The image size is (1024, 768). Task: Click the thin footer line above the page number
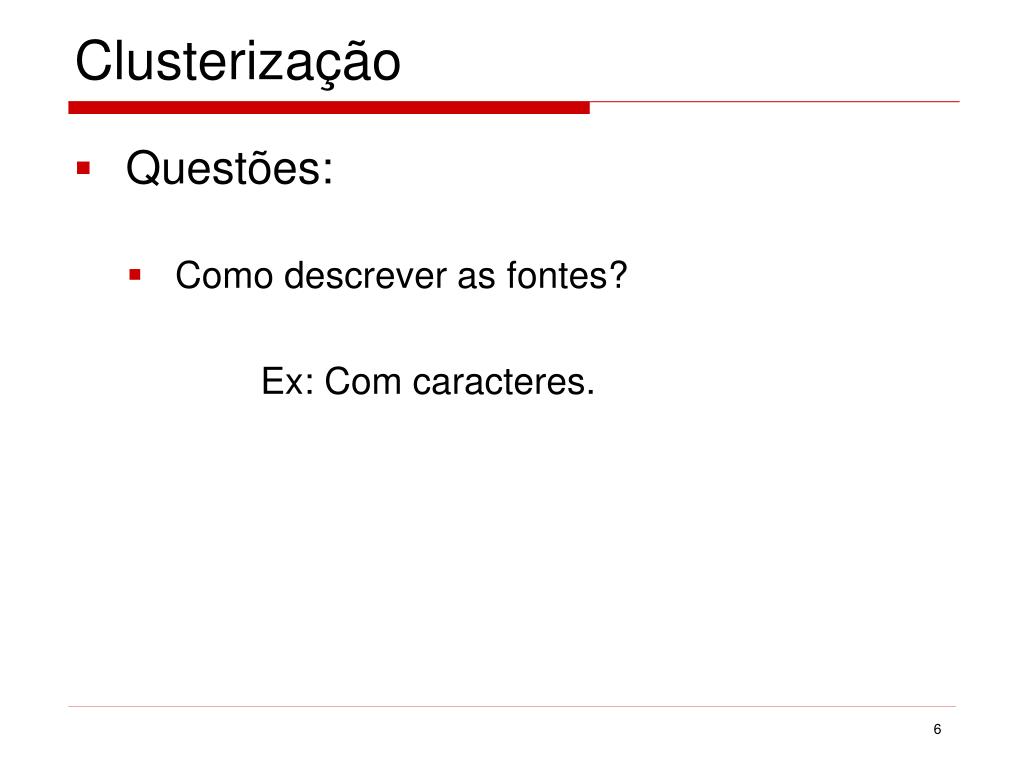click(511, 706)
